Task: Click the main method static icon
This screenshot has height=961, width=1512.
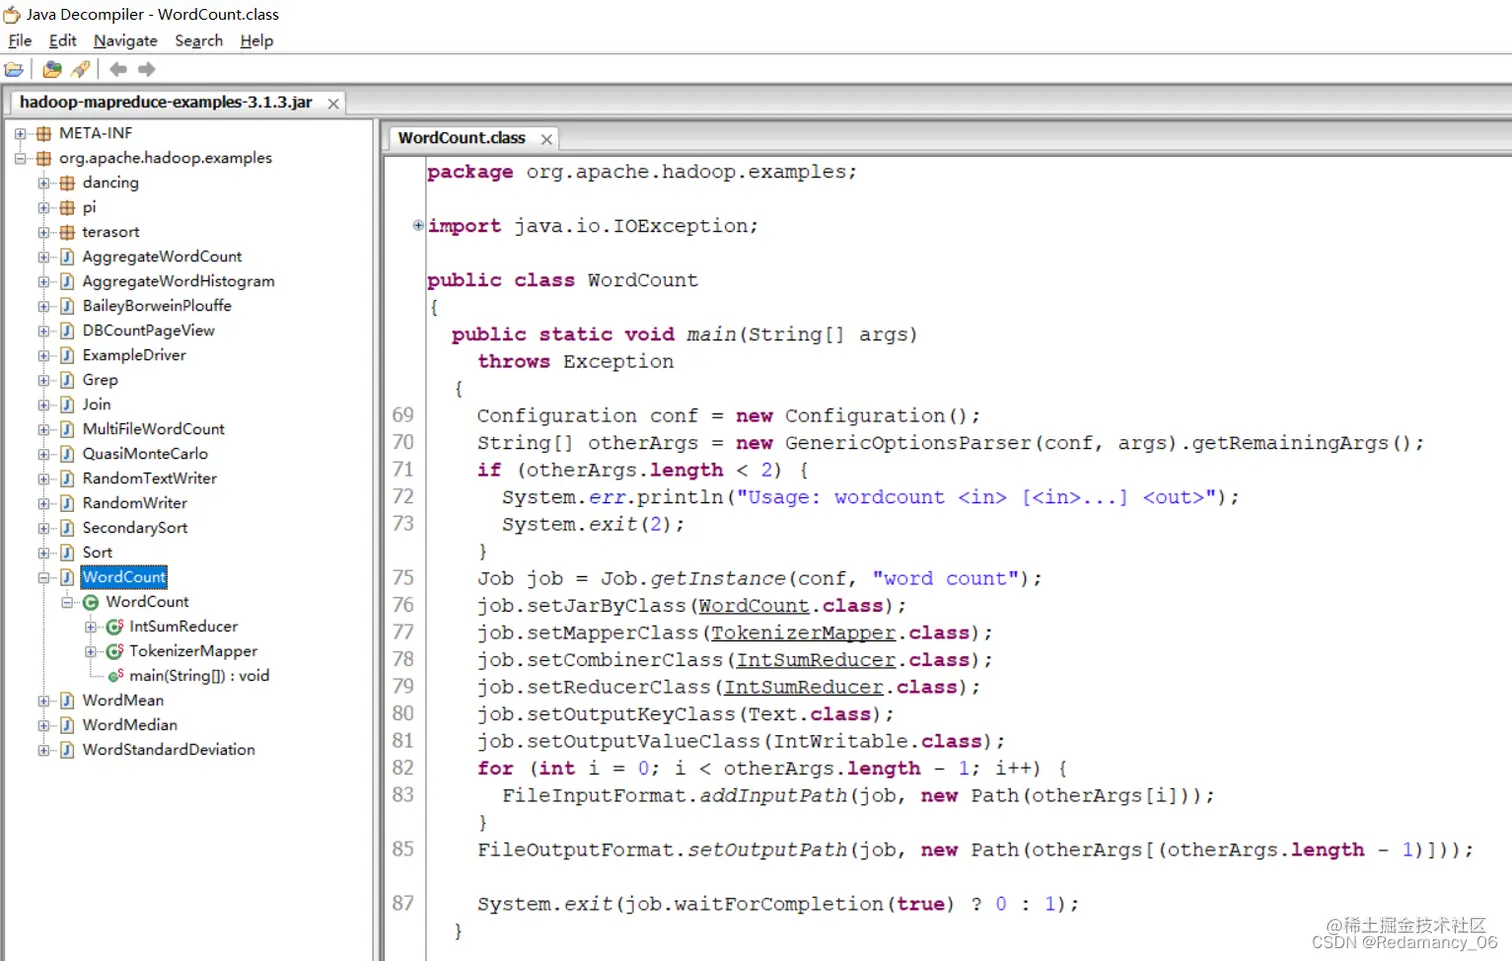Action: coord(116,676)
